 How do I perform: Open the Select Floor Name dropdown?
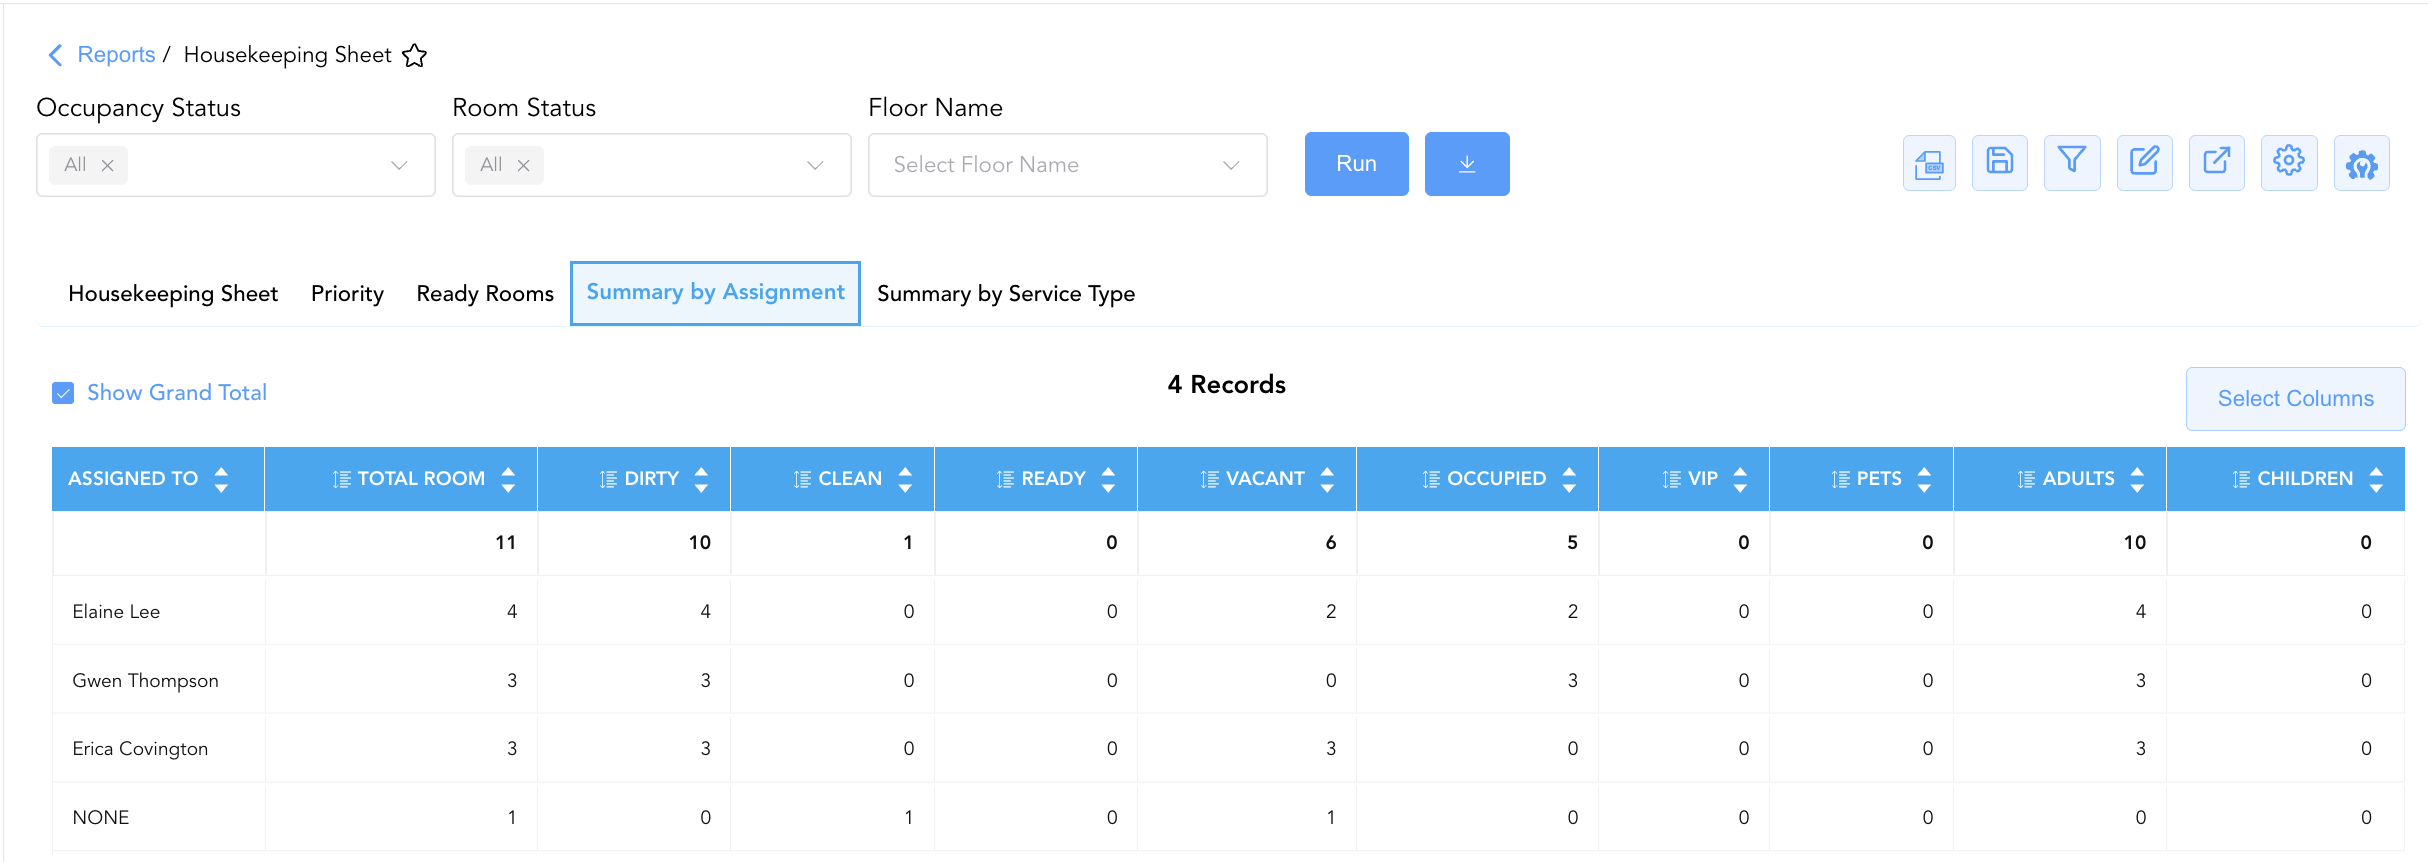(1068, 165)
